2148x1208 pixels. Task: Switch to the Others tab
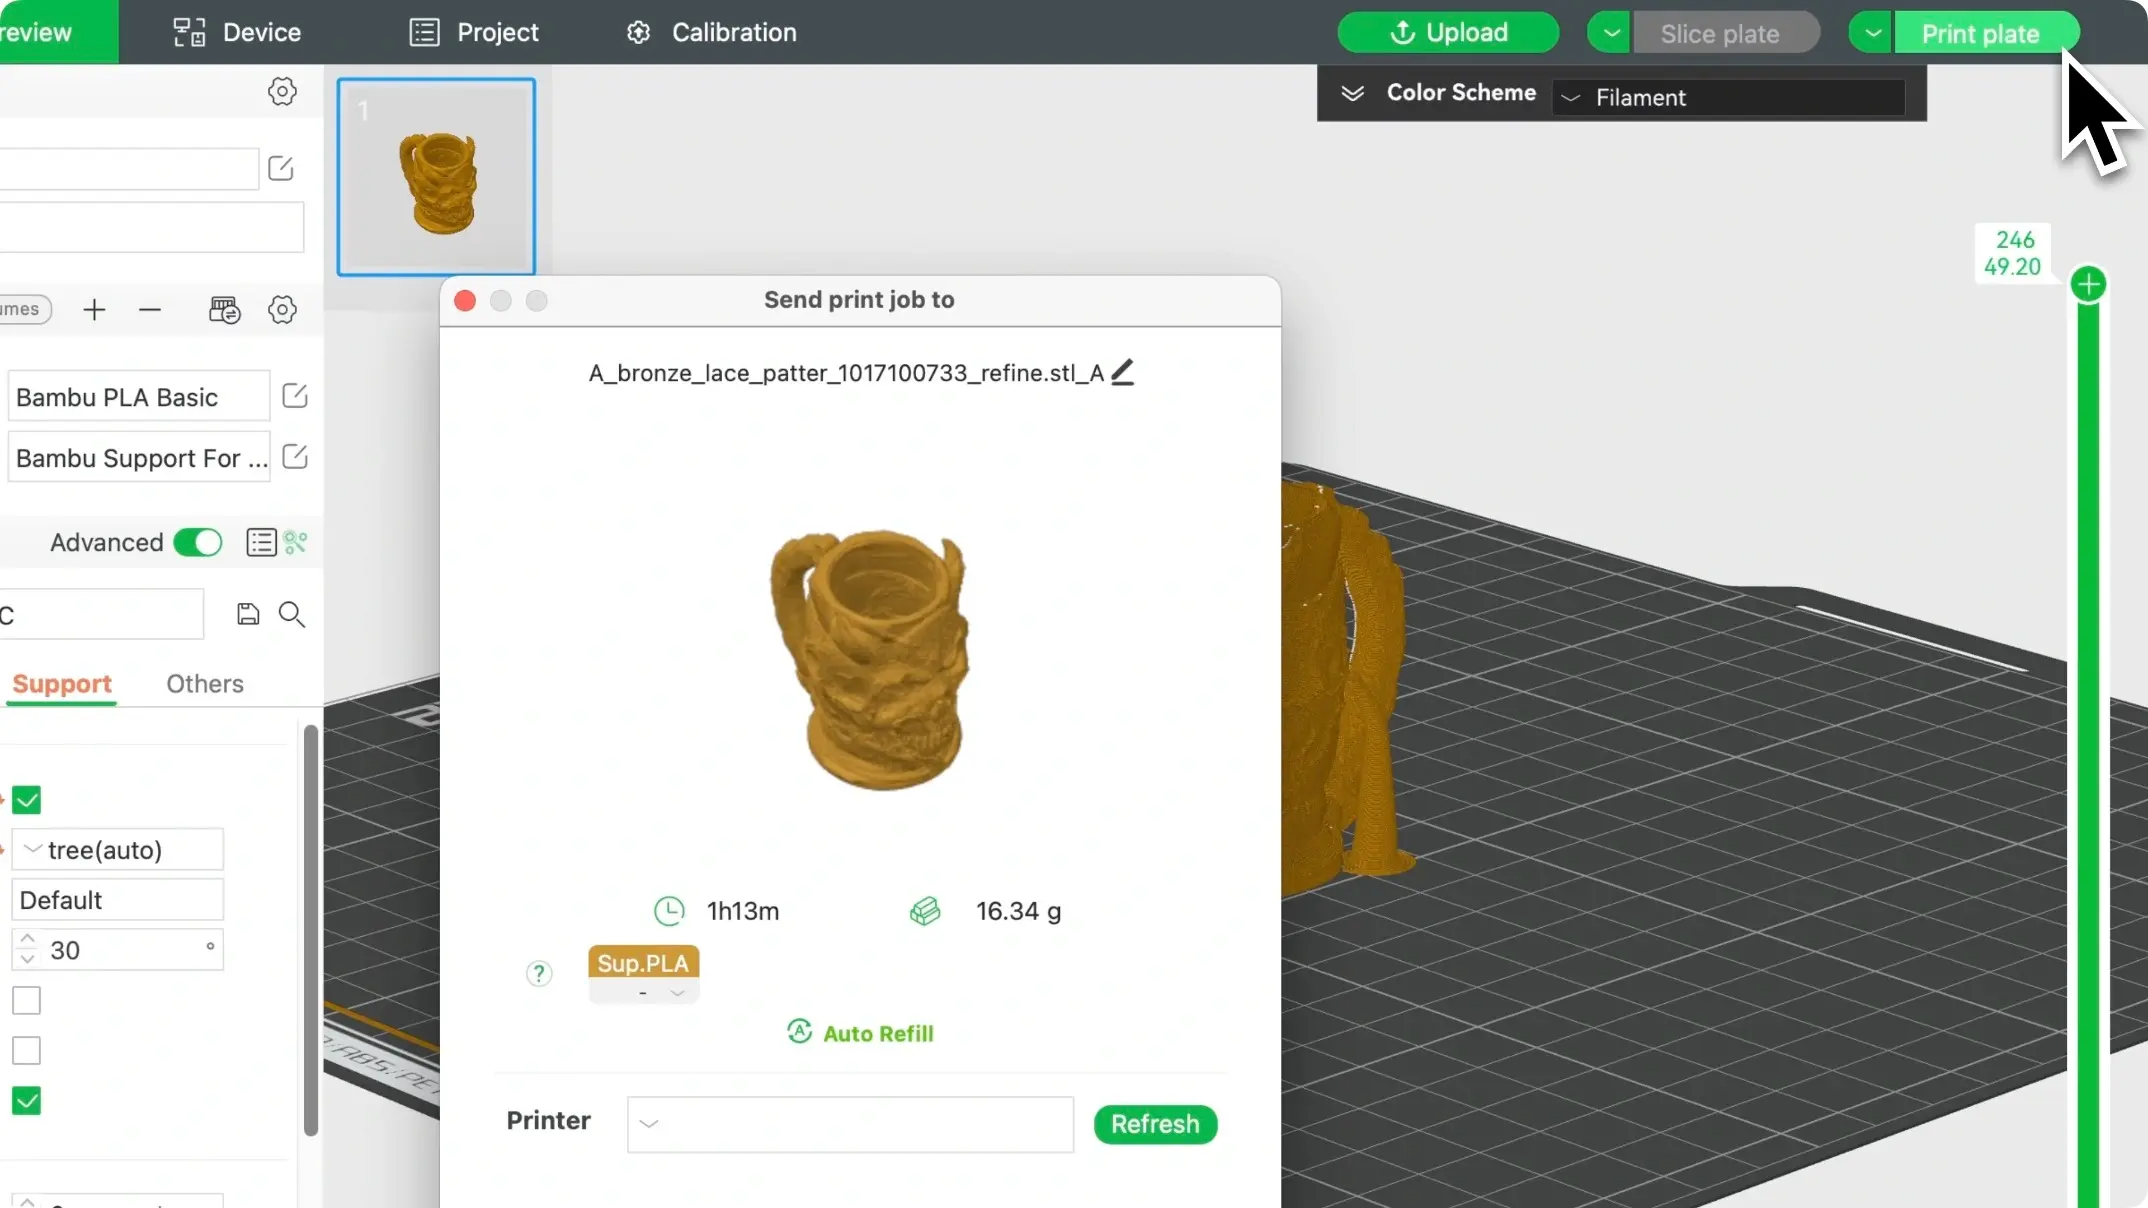pos(204,684)
